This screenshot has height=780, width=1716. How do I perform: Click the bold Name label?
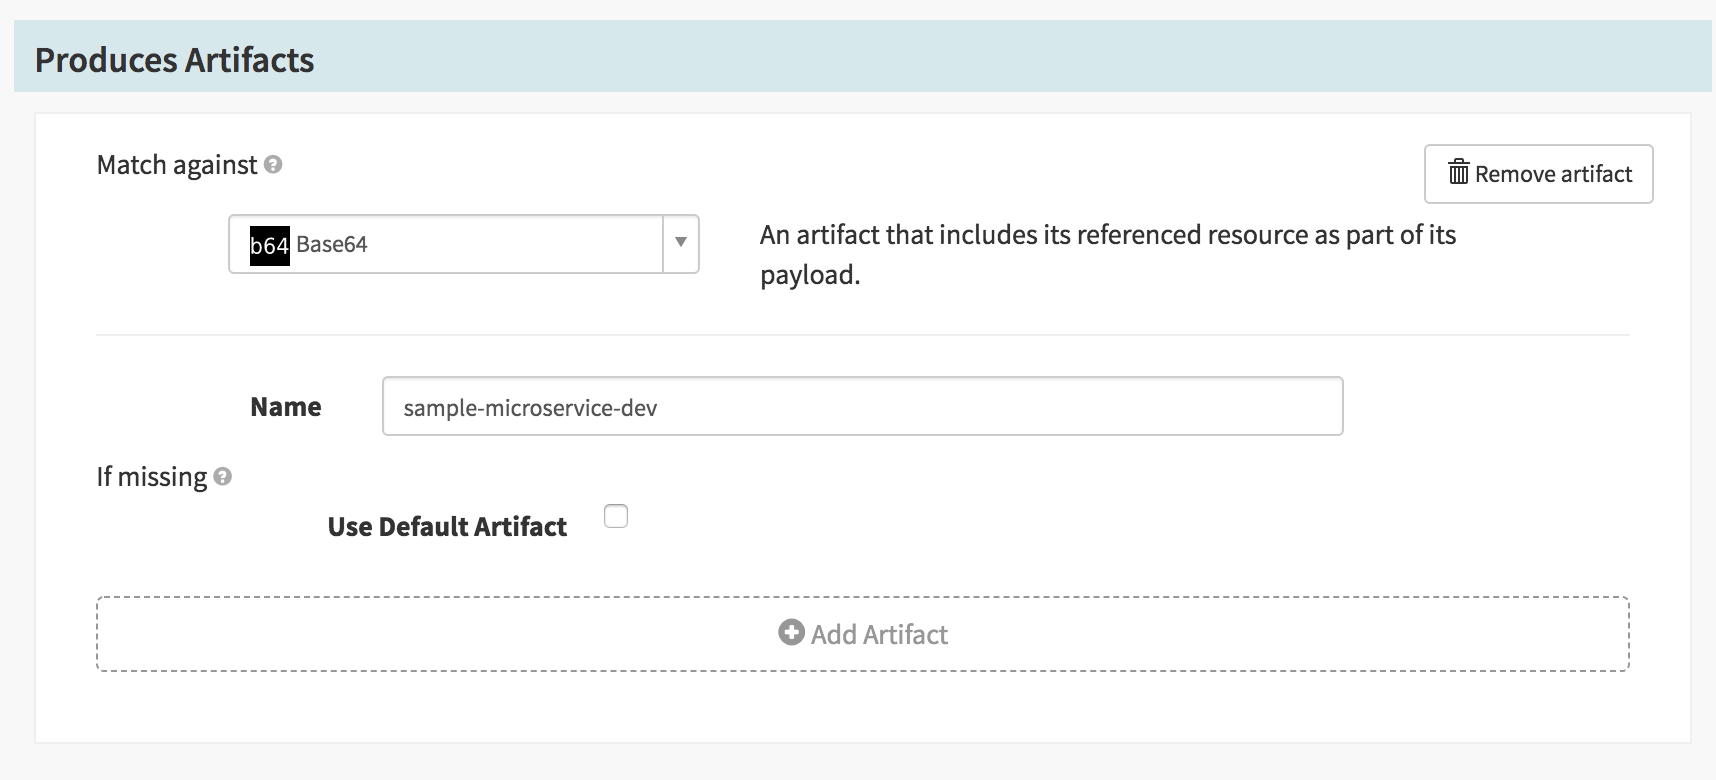click(x=286, y=407)
